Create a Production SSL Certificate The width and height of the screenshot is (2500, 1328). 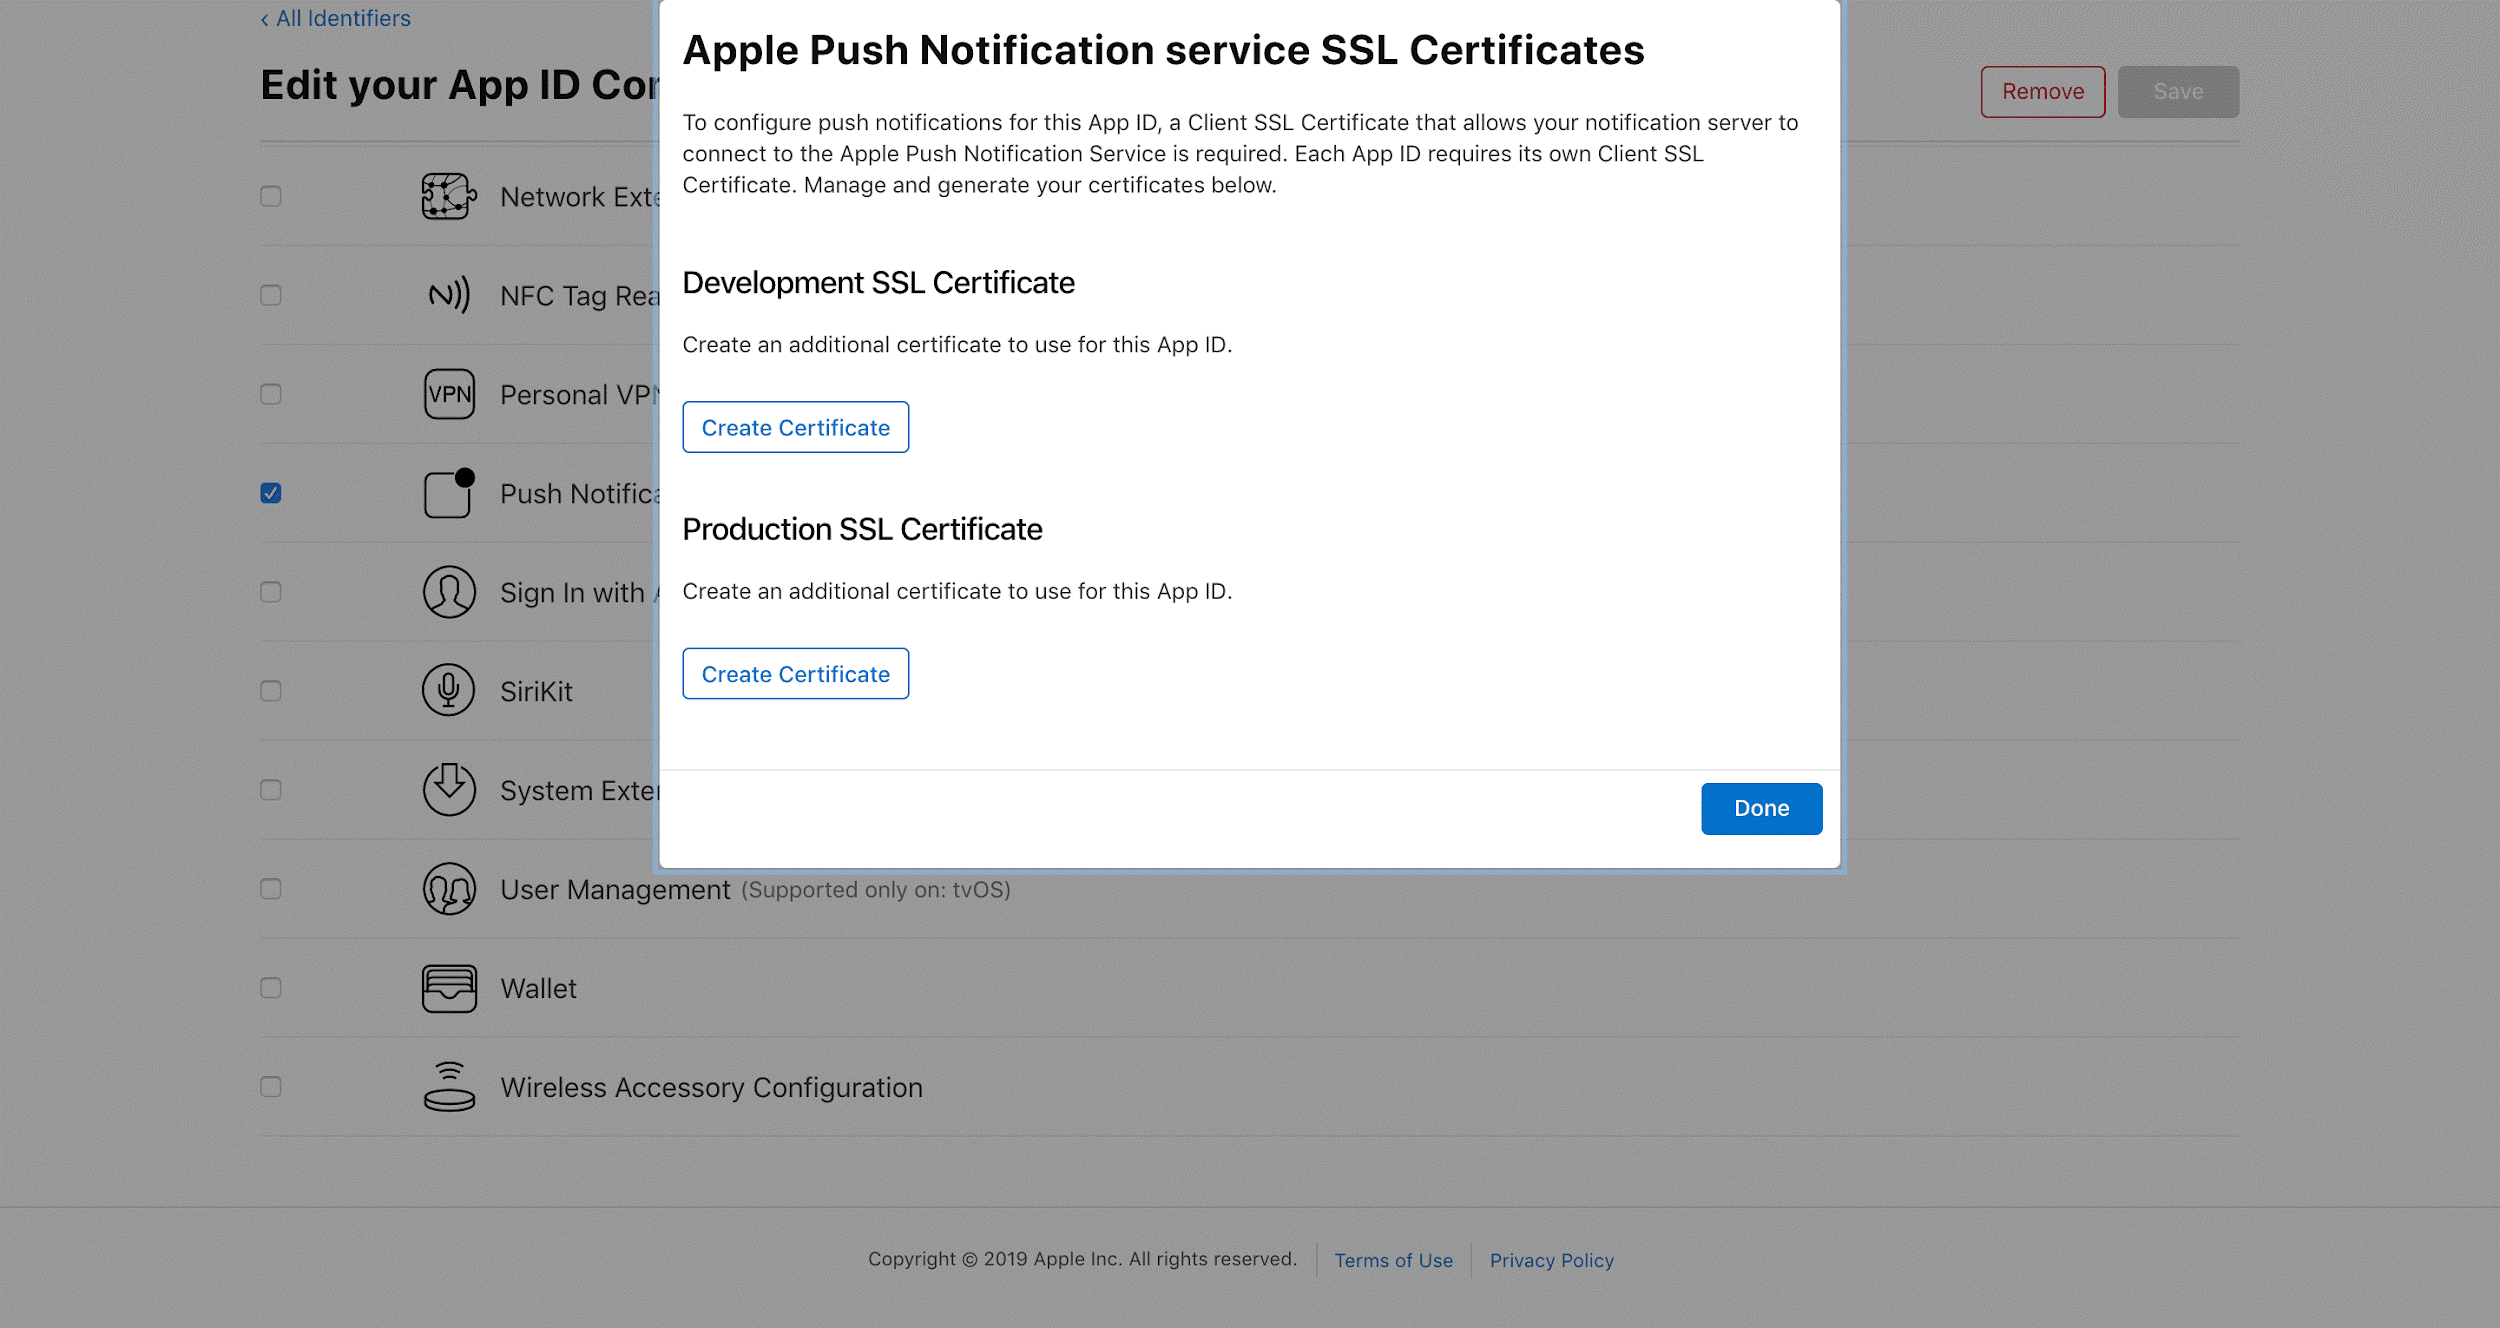[x=795, y=673]
